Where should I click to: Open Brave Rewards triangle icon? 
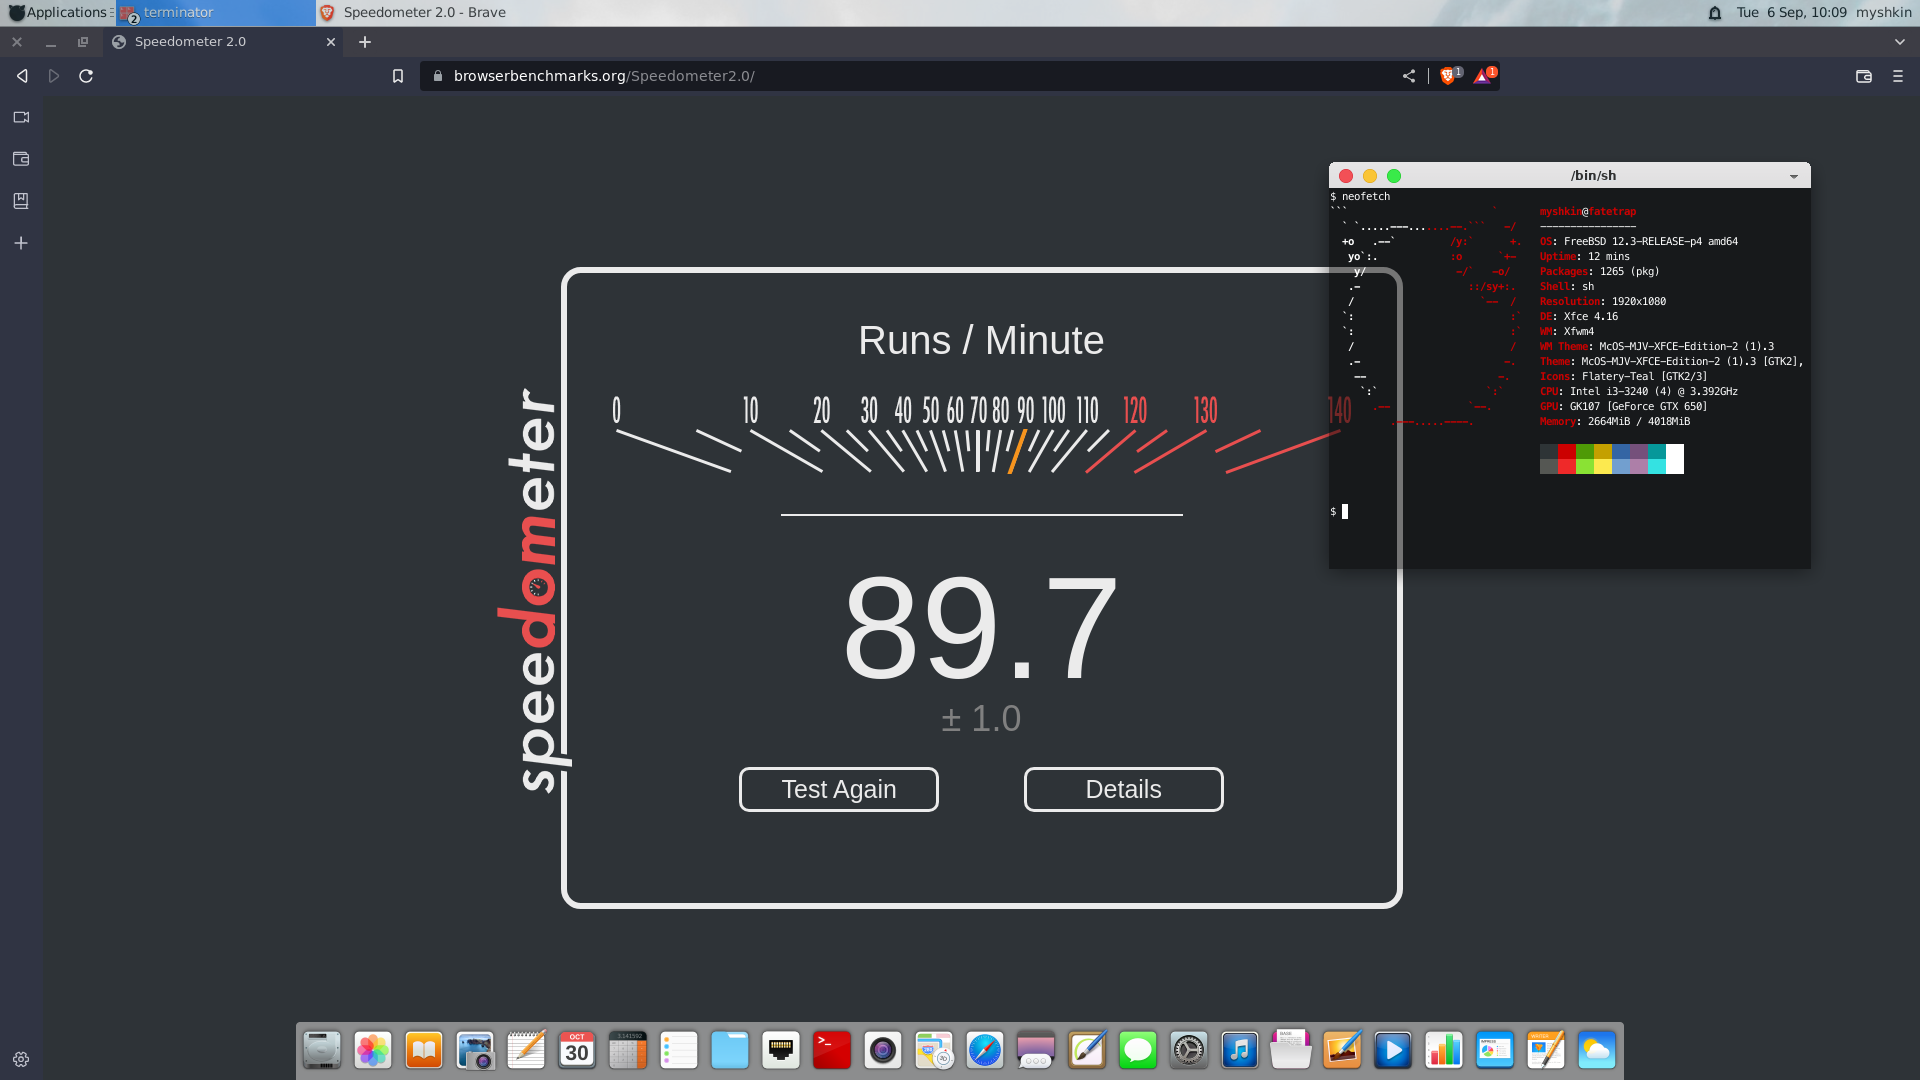click(x=1483, y=76)
